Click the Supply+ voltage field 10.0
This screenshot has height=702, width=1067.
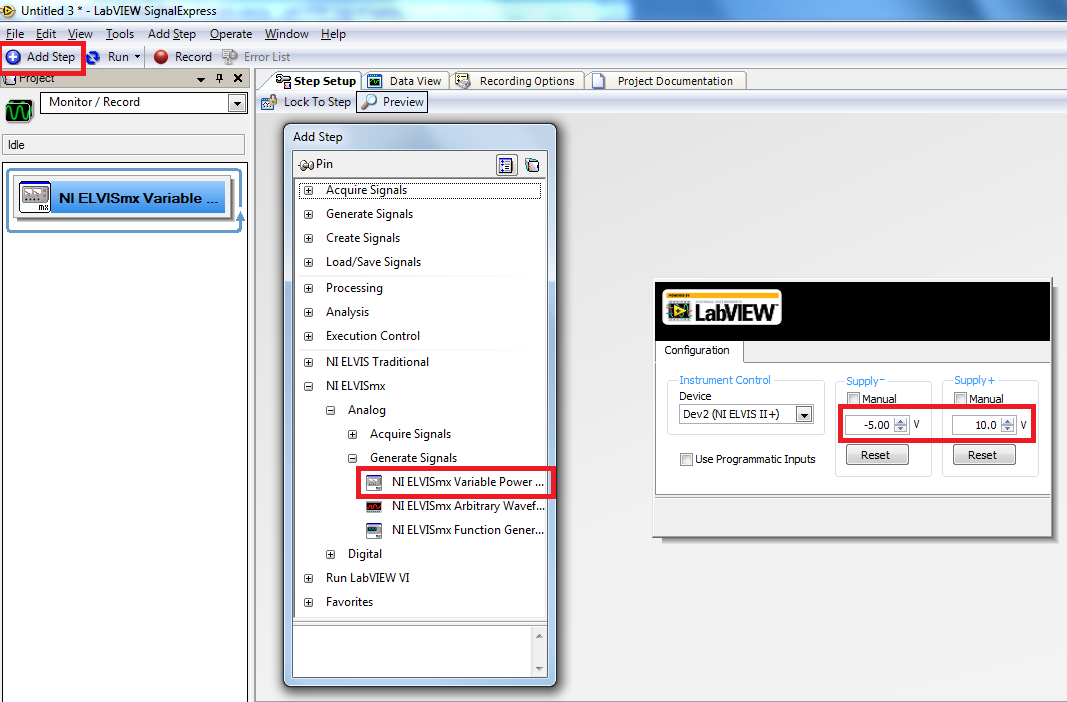[976, 425]
